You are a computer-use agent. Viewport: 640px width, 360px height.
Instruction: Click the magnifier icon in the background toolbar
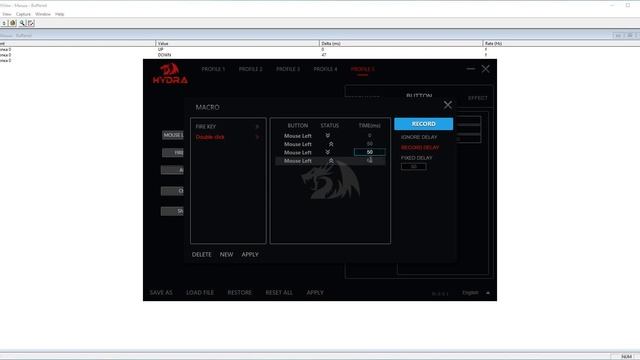click(x=22, y=23)
